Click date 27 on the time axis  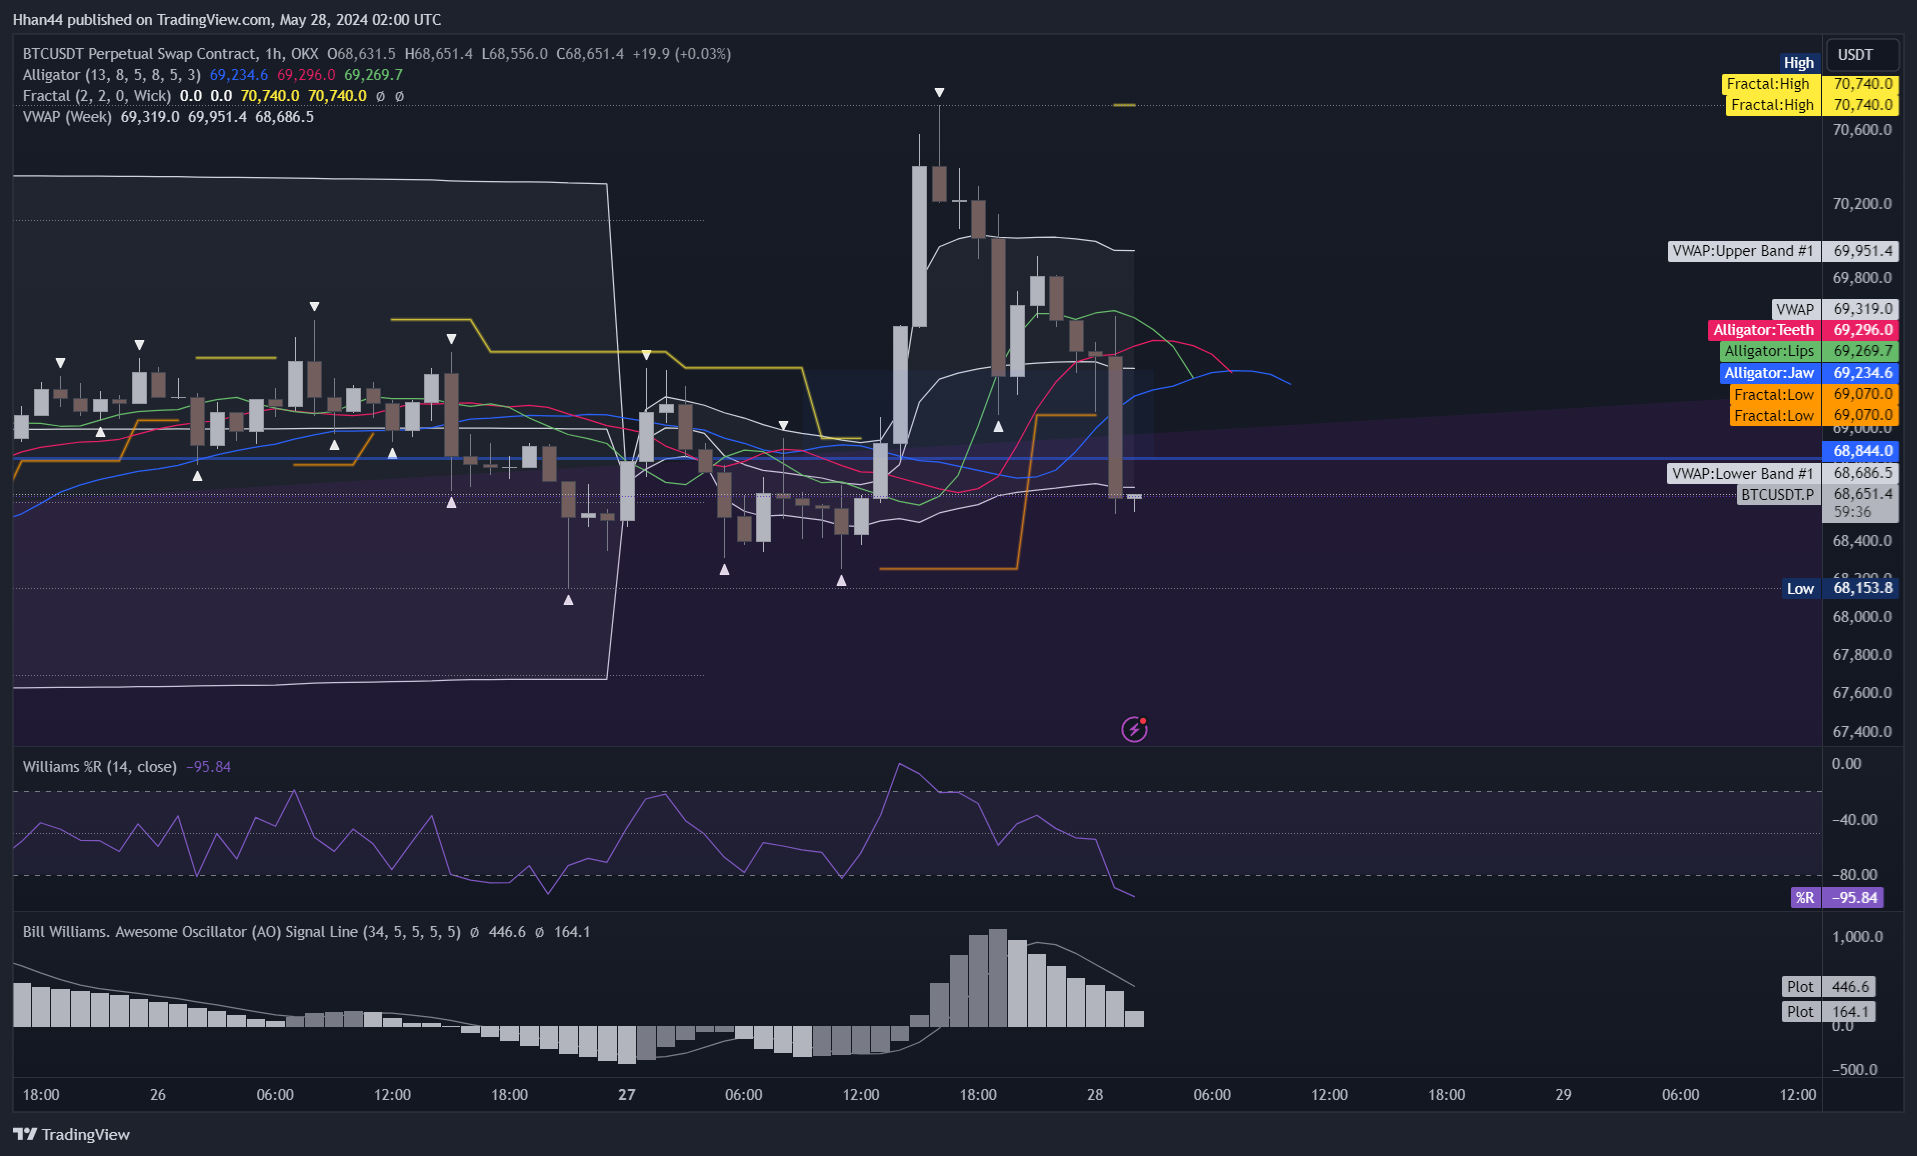(627, 1095)
